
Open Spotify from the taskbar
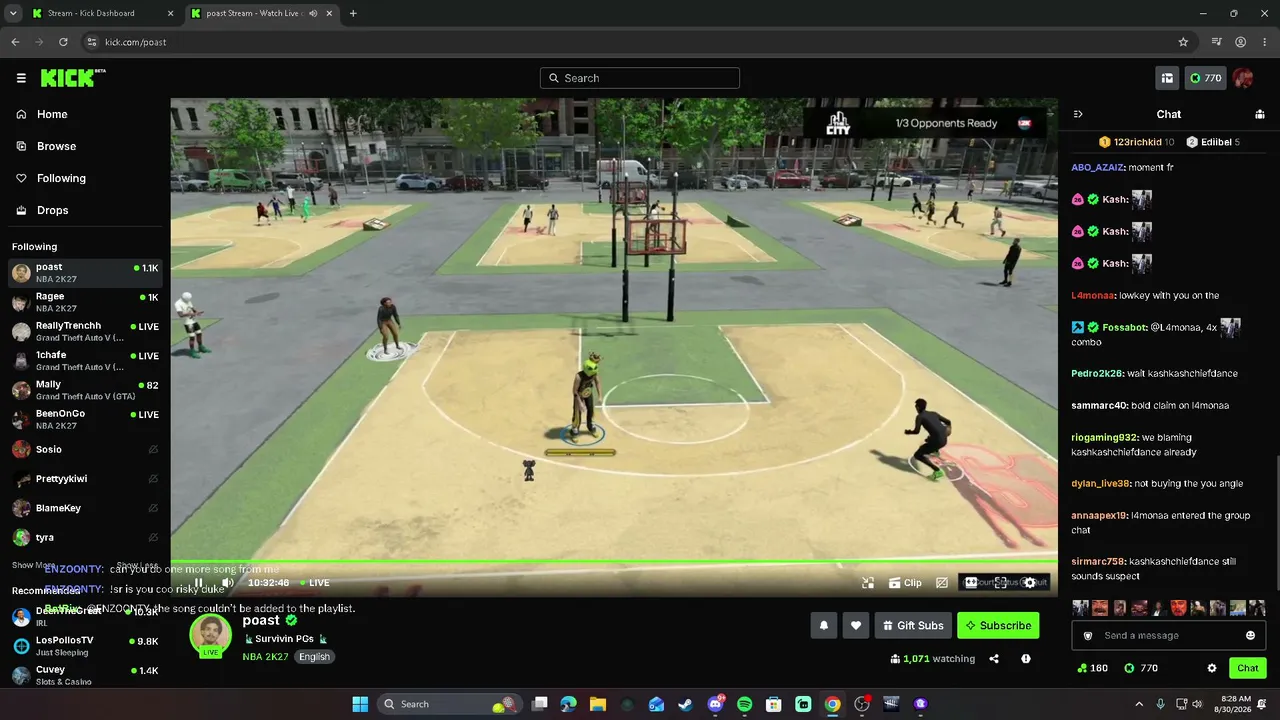pyautogui.click(x=744, y=704)
